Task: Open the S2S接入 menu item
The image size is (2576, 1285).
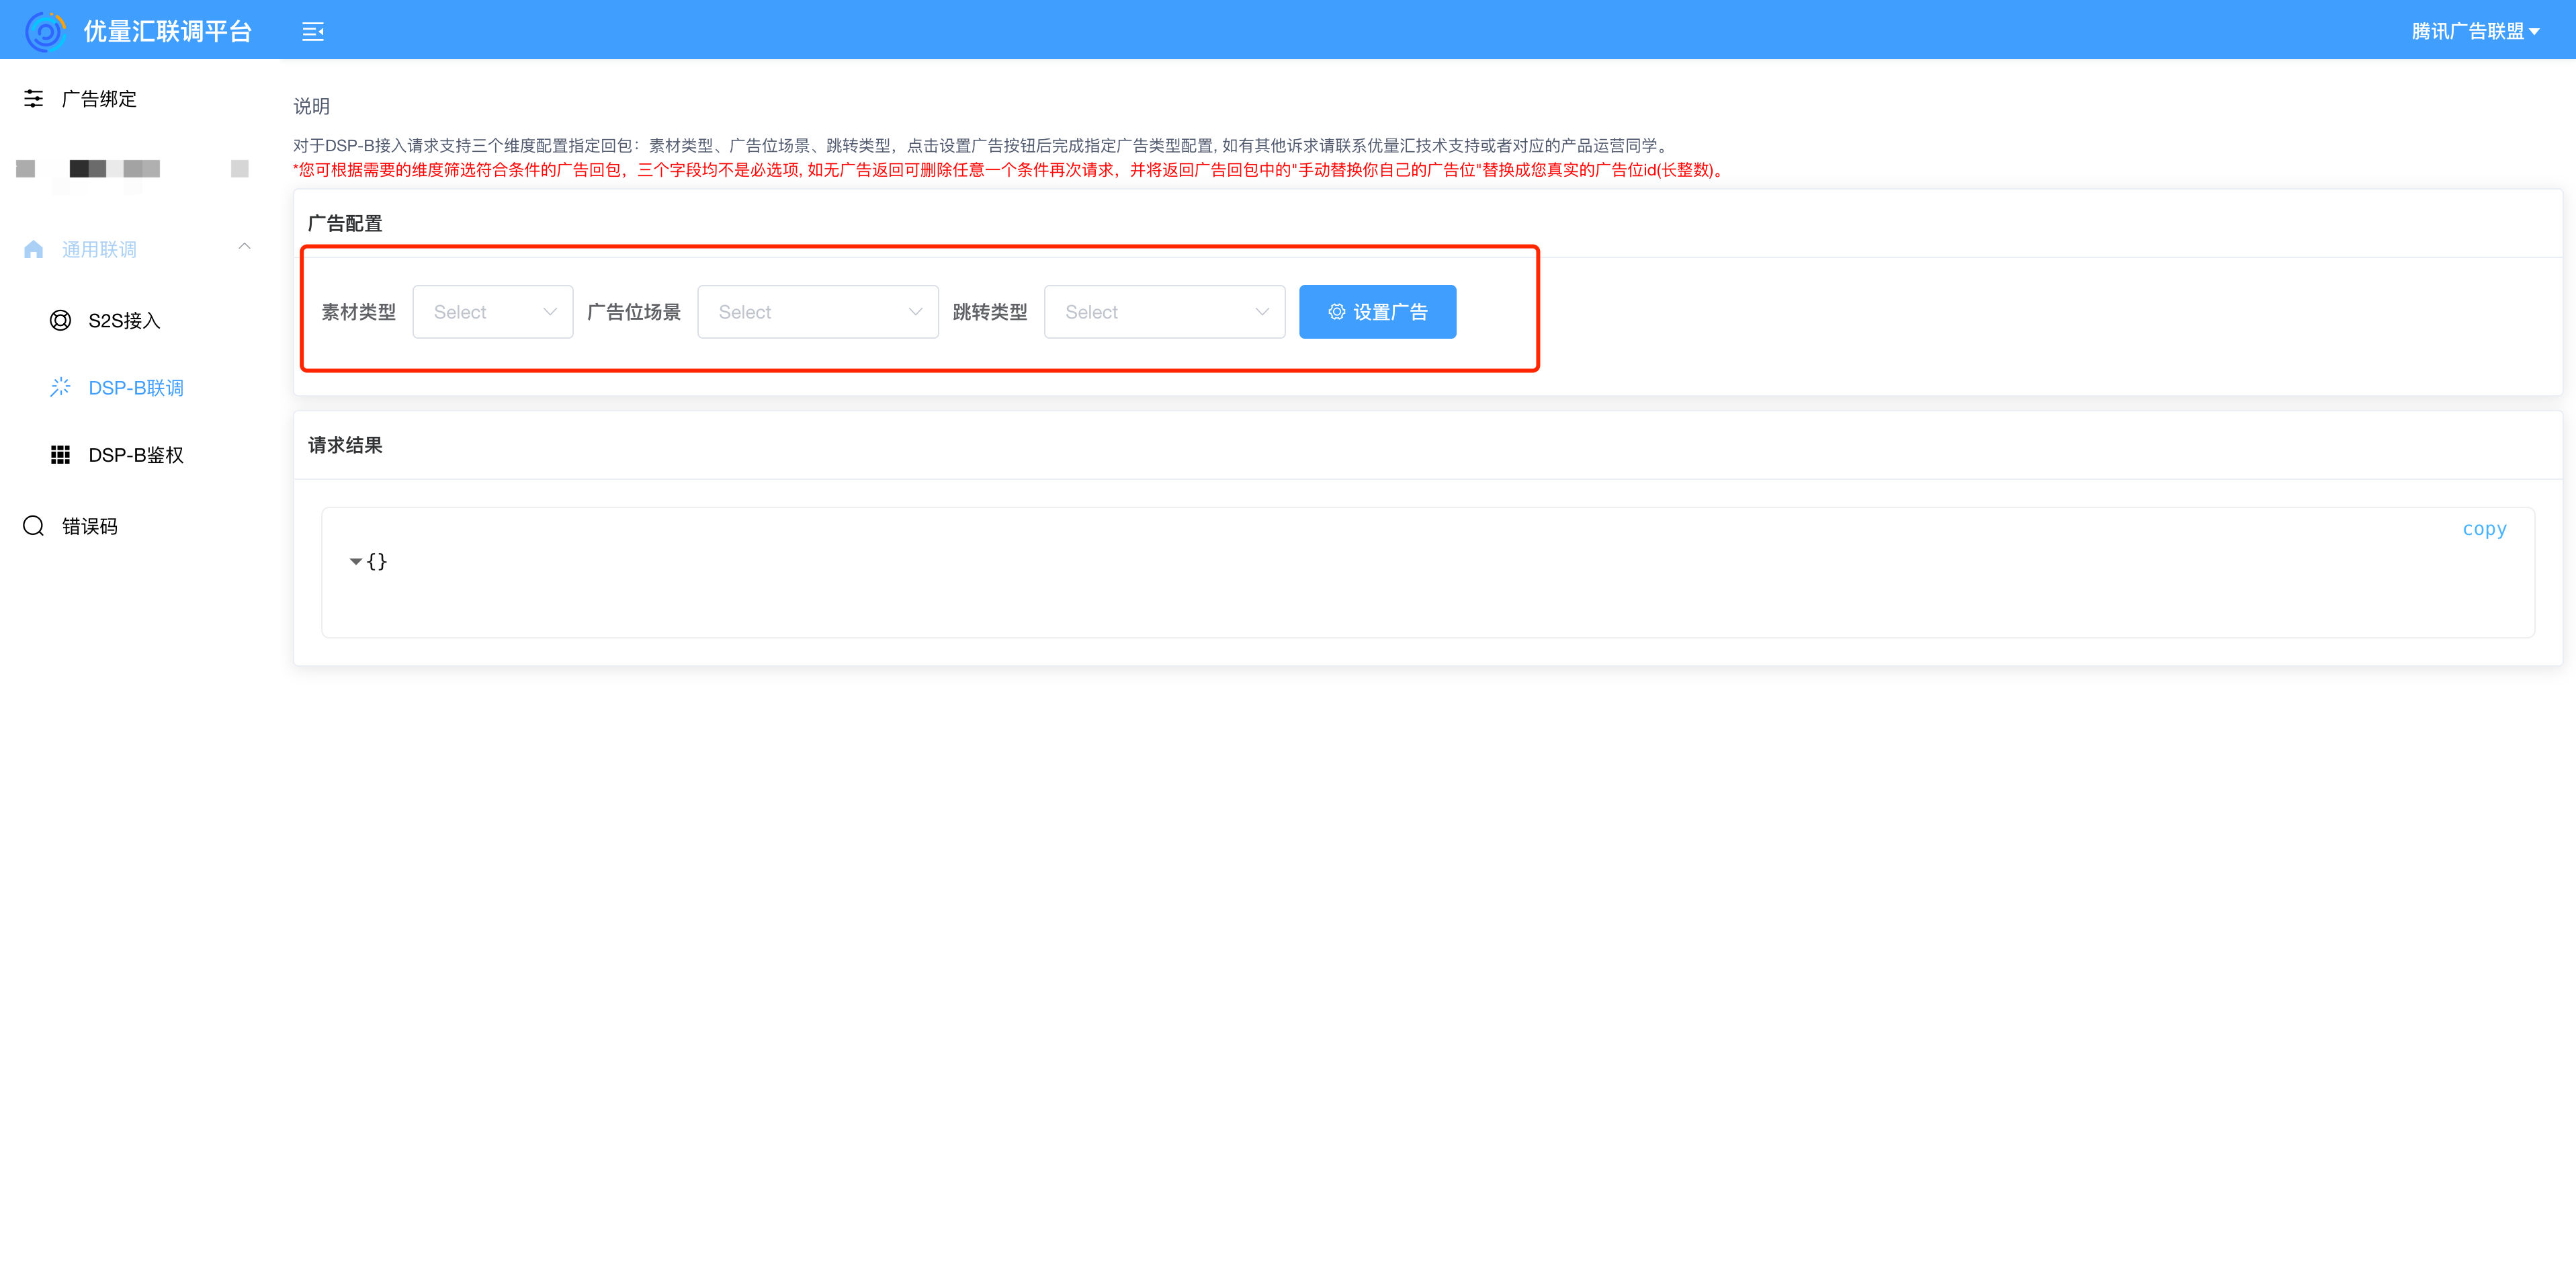Action: (124, 320)
